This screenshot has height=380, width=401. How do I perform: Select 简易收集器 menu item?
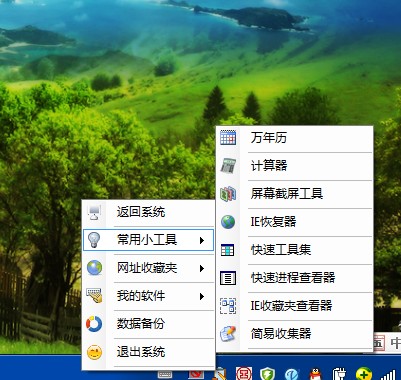click(x=294, y=334)
